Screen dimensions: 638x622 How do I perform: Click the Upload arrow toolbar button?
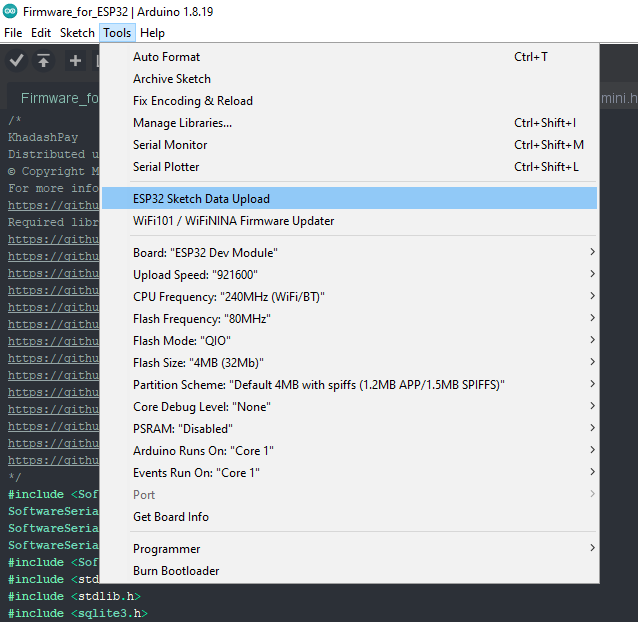(44, 61)
